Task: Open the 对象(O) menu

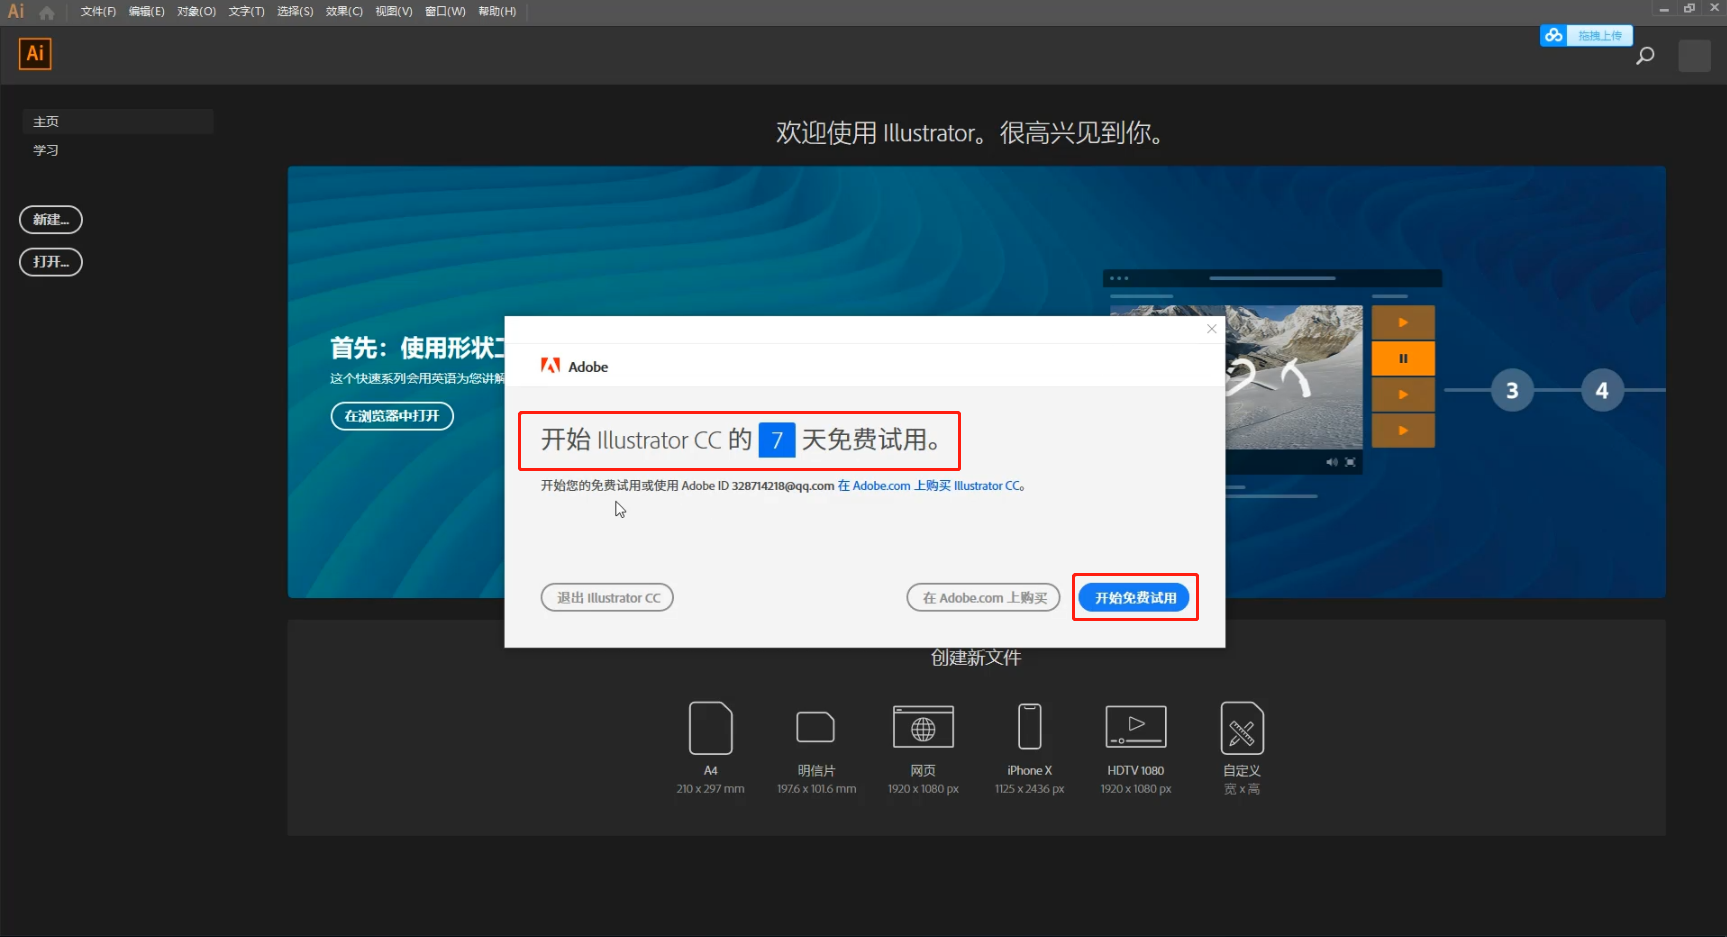Action: pos(196,12)
